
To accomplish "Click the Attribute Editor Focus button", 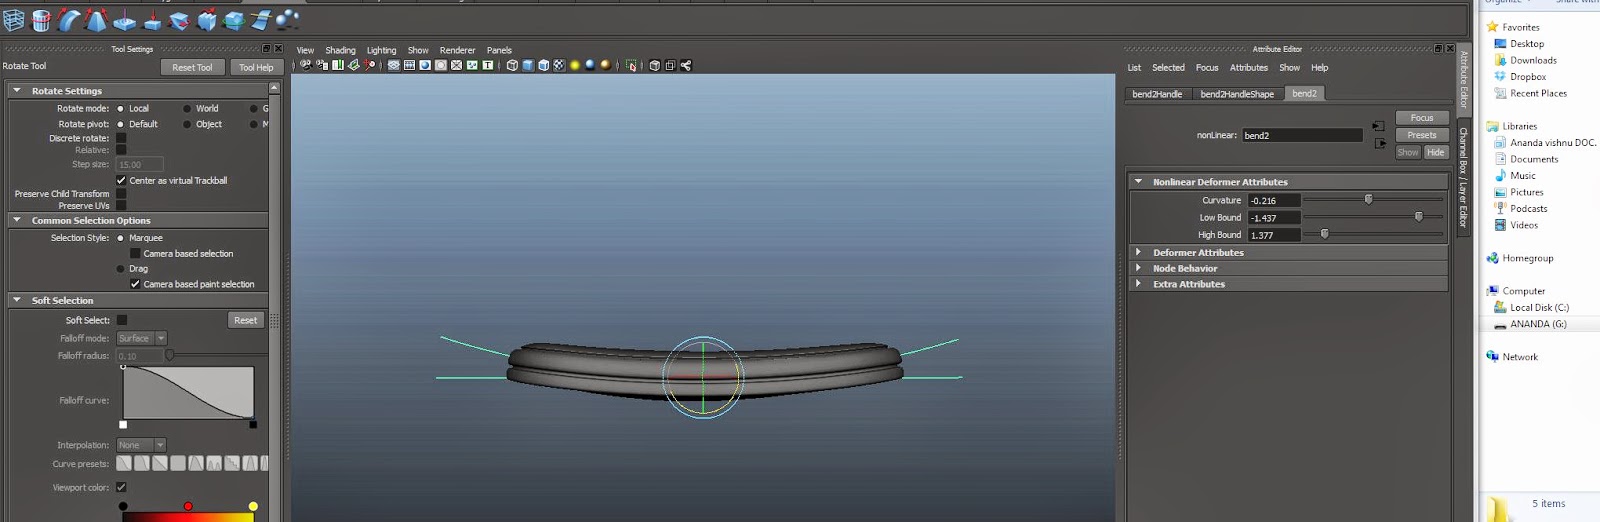I will click(1422, 118).
